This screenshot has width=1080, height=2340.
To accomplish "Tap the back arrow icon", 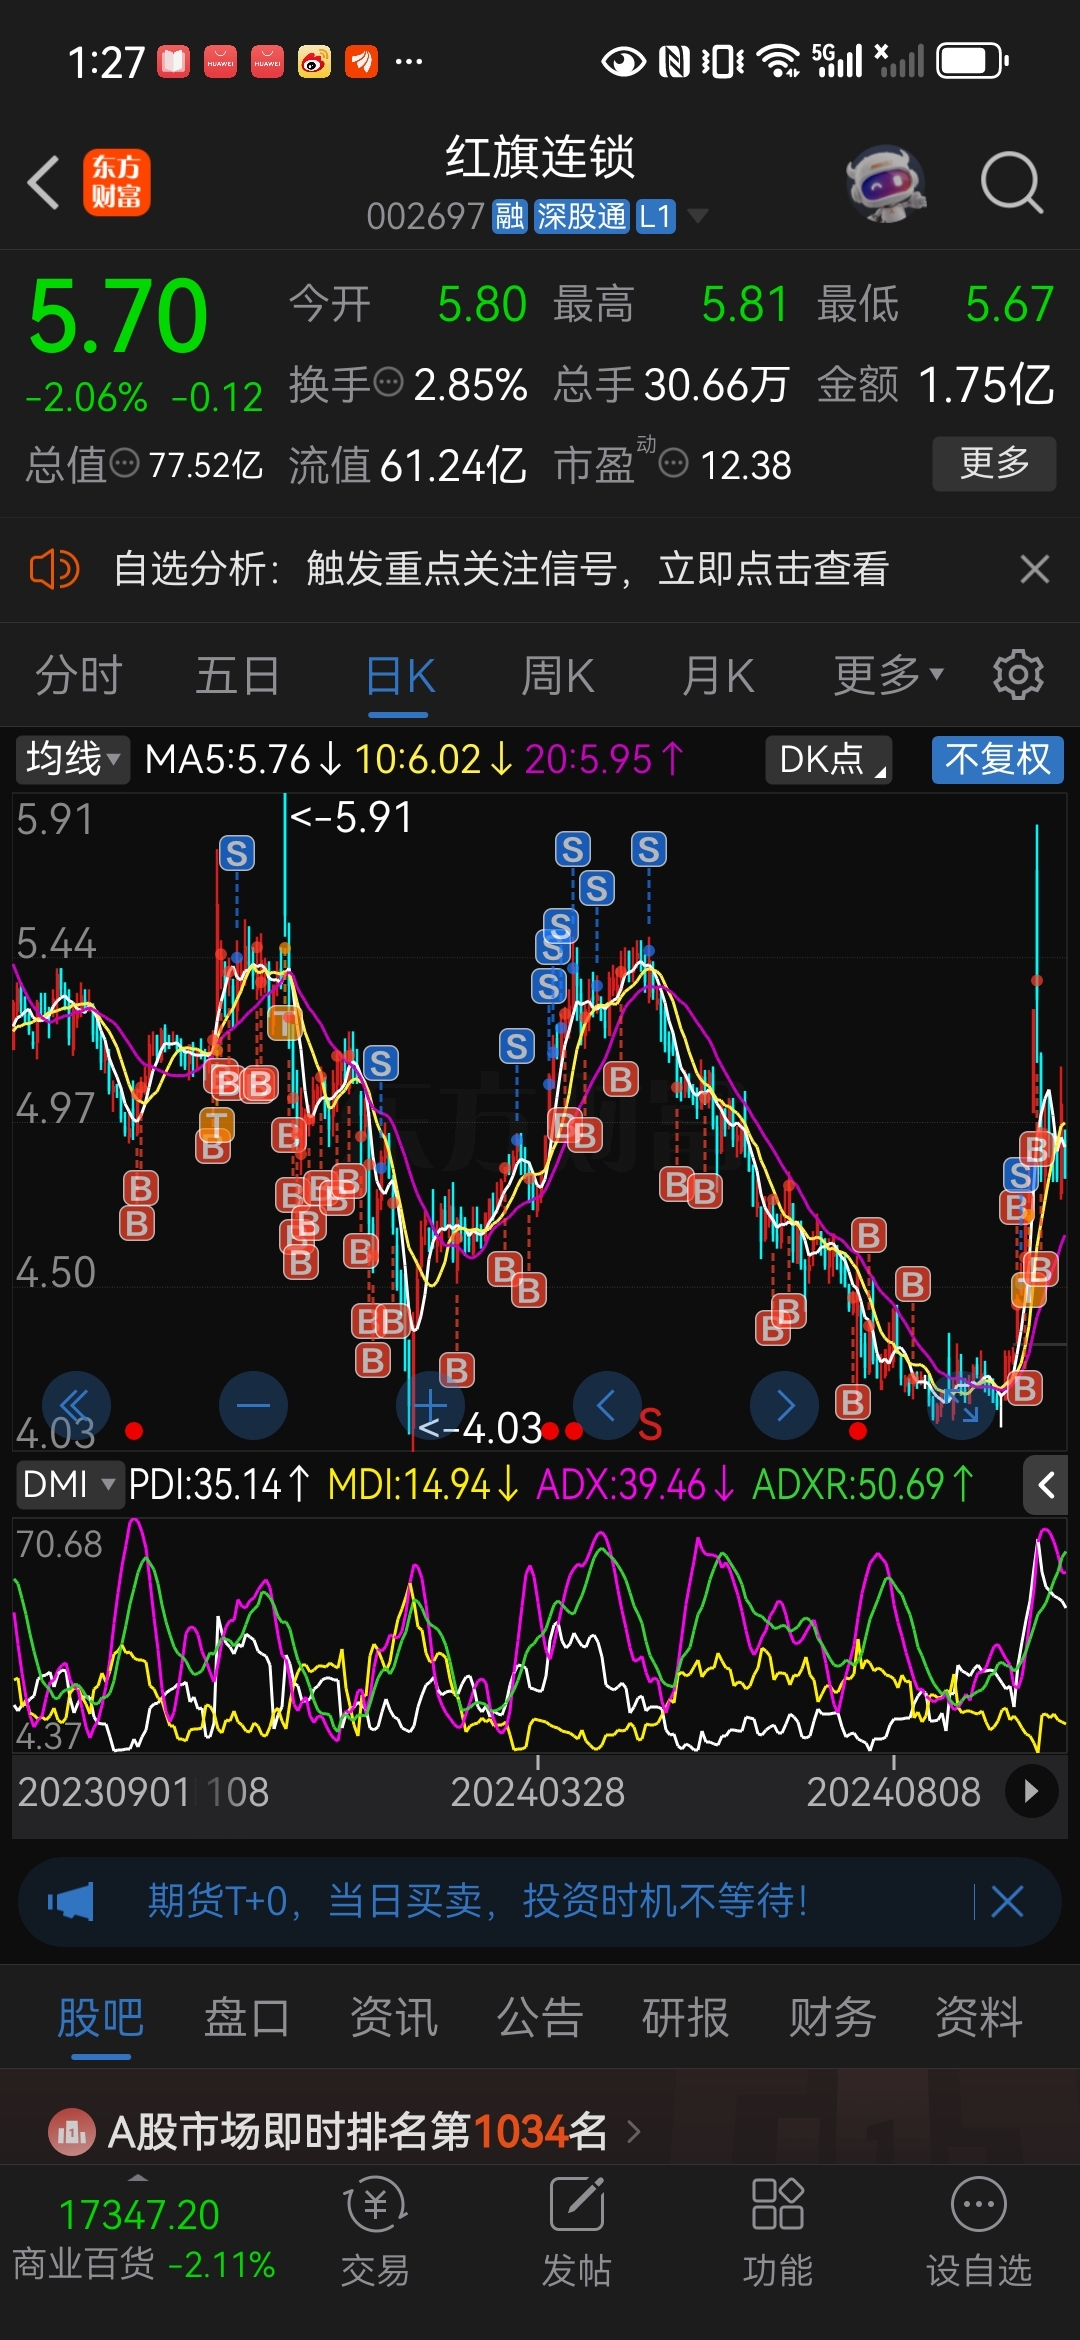I will pyautogui.click(x=44, y=182).
